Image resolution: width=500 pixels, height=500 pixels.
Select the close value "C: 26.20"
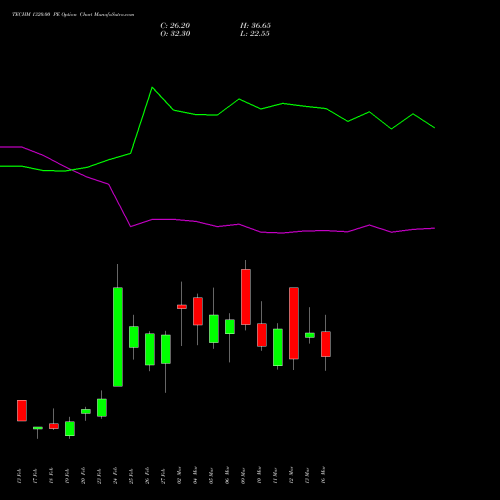175,26
